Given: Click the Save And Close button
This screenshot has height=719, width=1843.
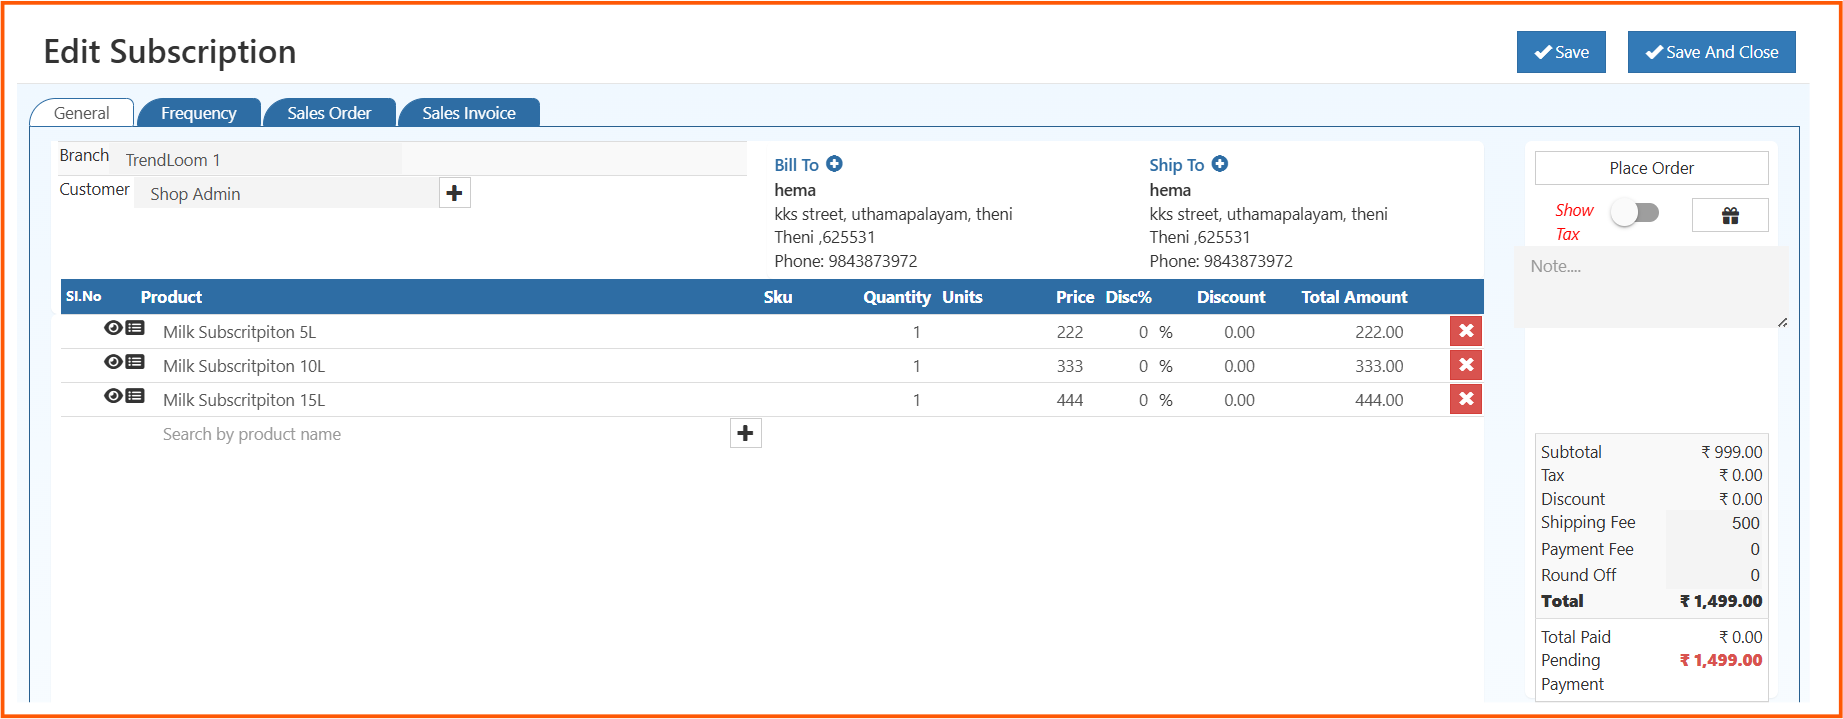Looking at the screenshot, I should [1710, 52].
